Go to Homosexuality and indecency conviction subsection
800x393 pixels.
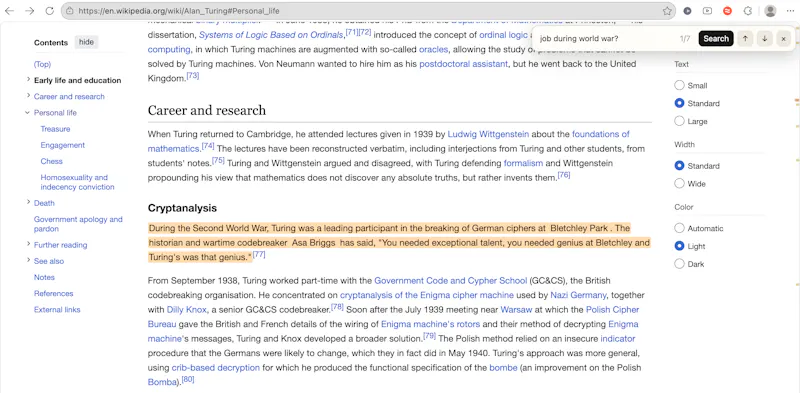coord(78,182)
